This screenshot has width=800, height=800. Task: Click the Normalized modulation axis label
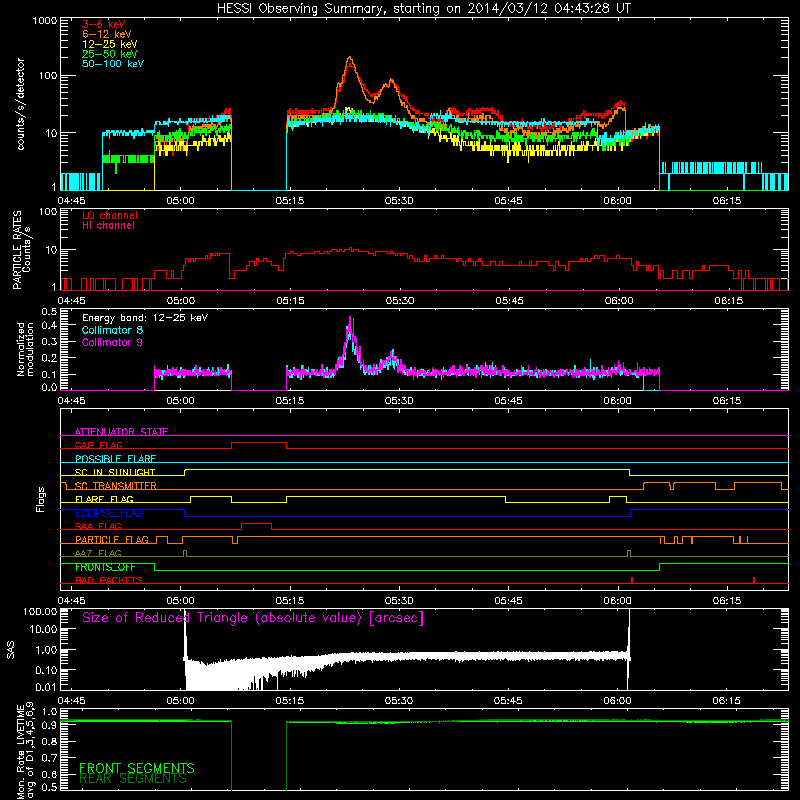point(24,349)
